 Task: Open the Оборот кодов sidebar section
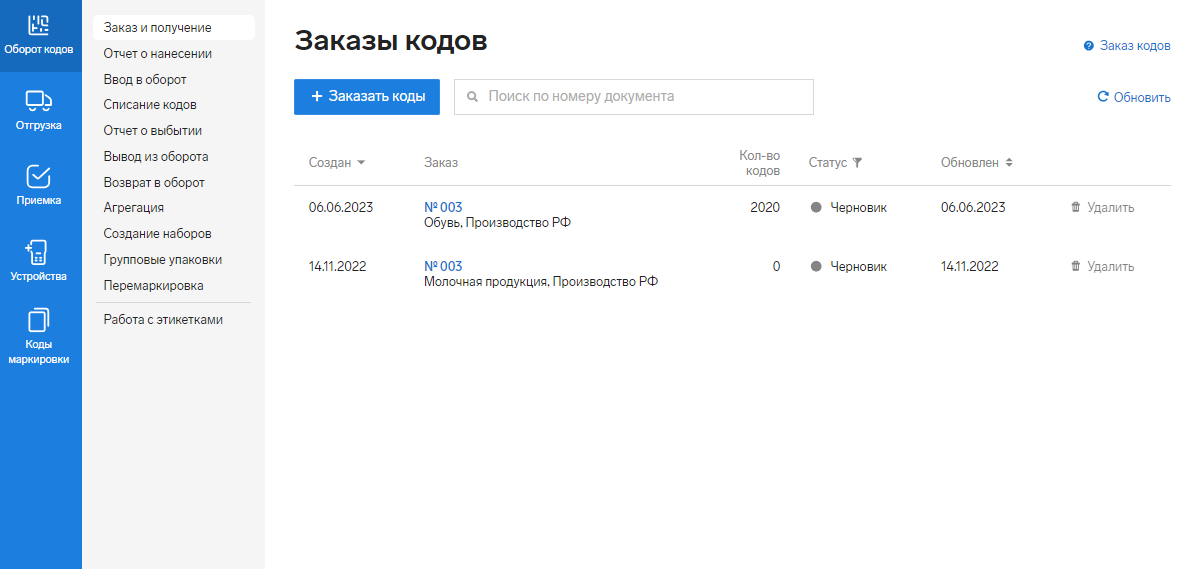click(x=39, y=36)
